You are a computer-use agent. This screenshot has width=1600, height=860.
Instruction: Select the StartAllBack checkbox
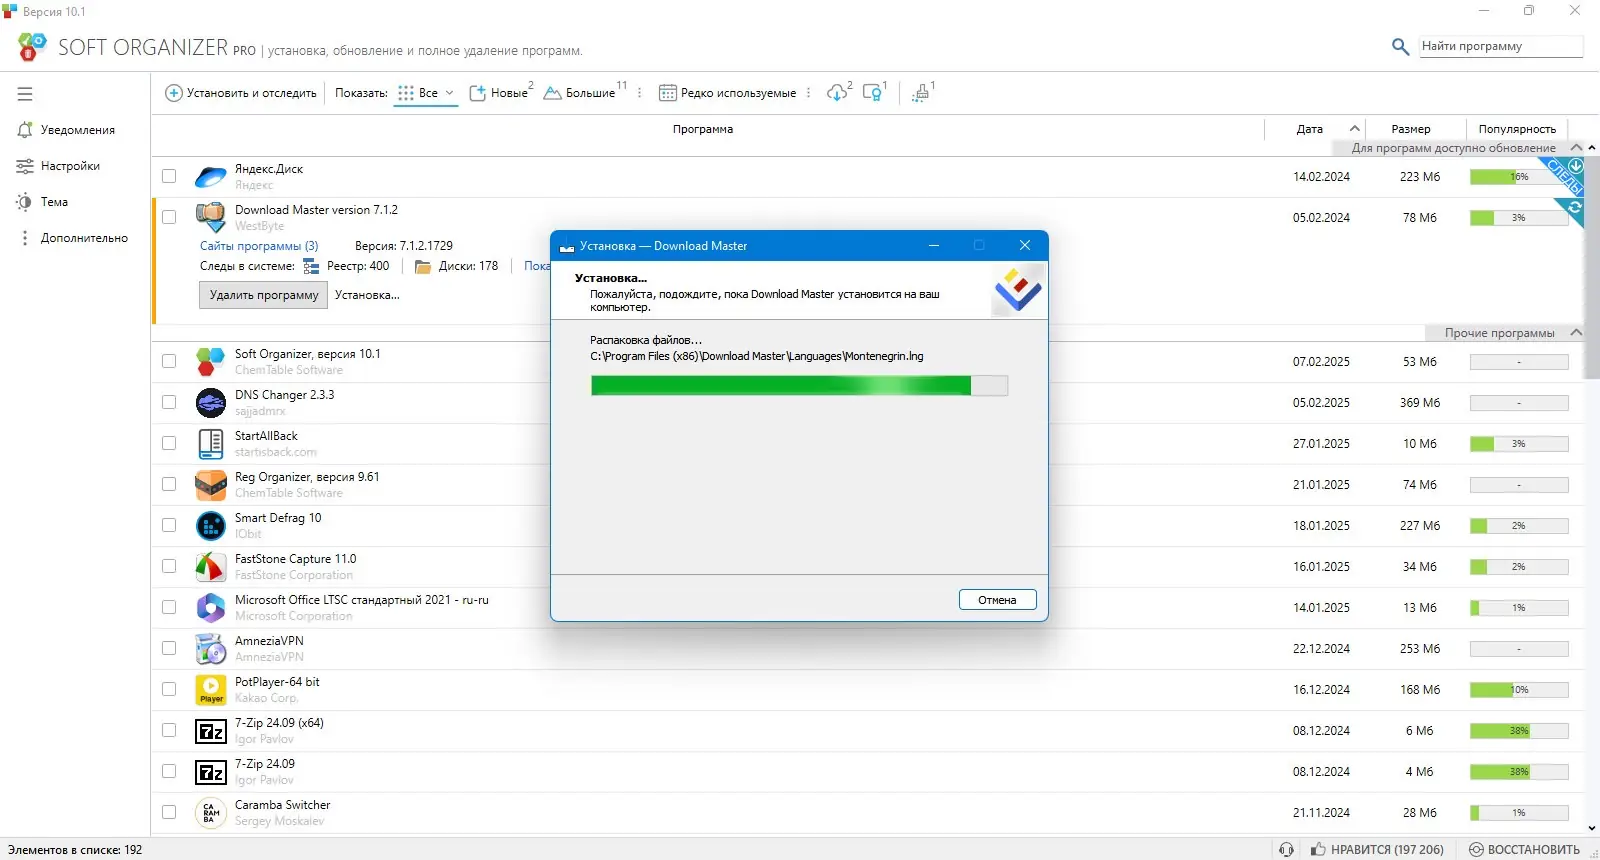pos(169,443)
